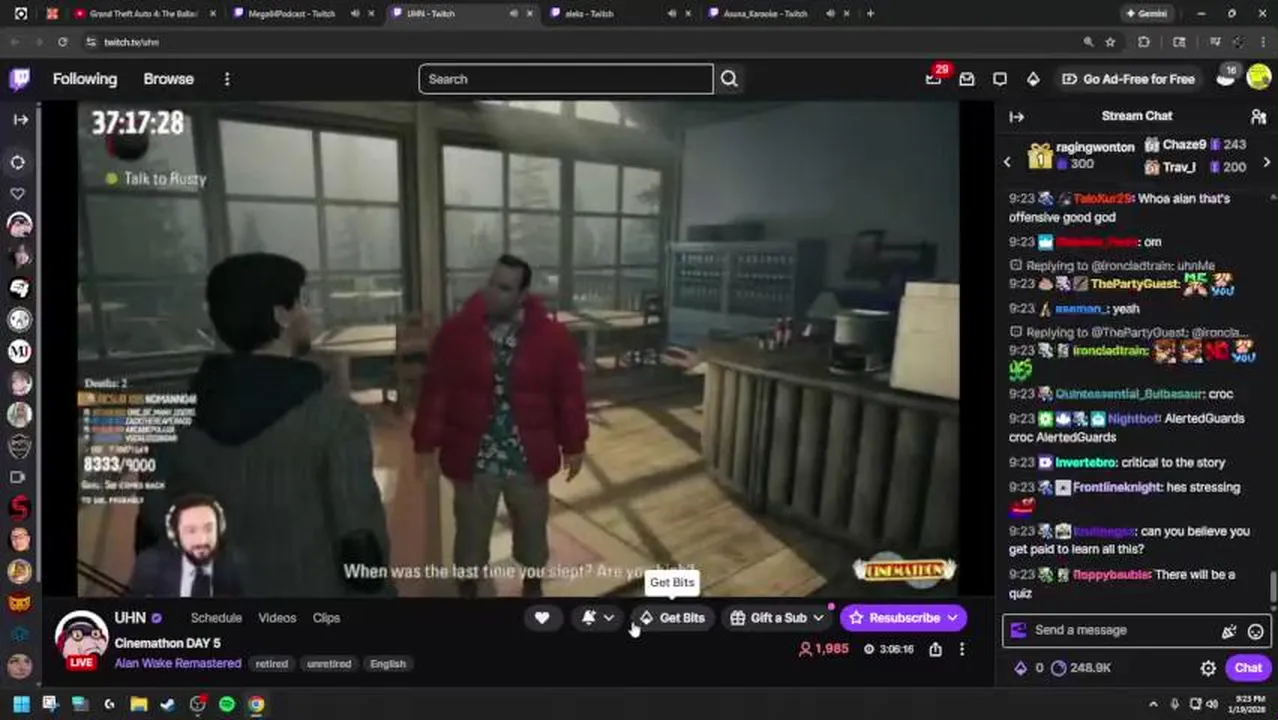The image size is (1278, 720).
Task: Open the Videos tab
Action: click(277, 618)
